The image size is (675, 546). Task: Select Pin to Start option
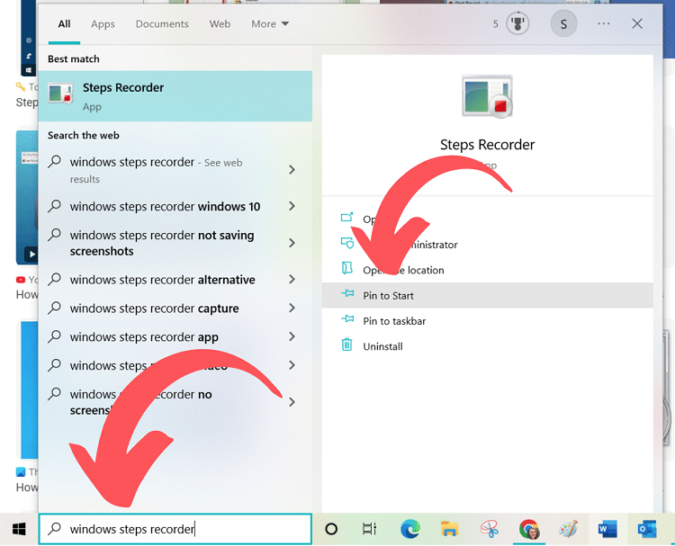(x=487, y=295)
